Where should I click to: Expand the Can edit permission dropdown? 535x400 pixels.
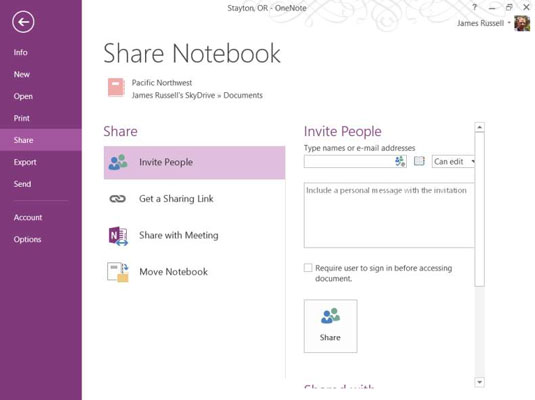coord(454,161)
